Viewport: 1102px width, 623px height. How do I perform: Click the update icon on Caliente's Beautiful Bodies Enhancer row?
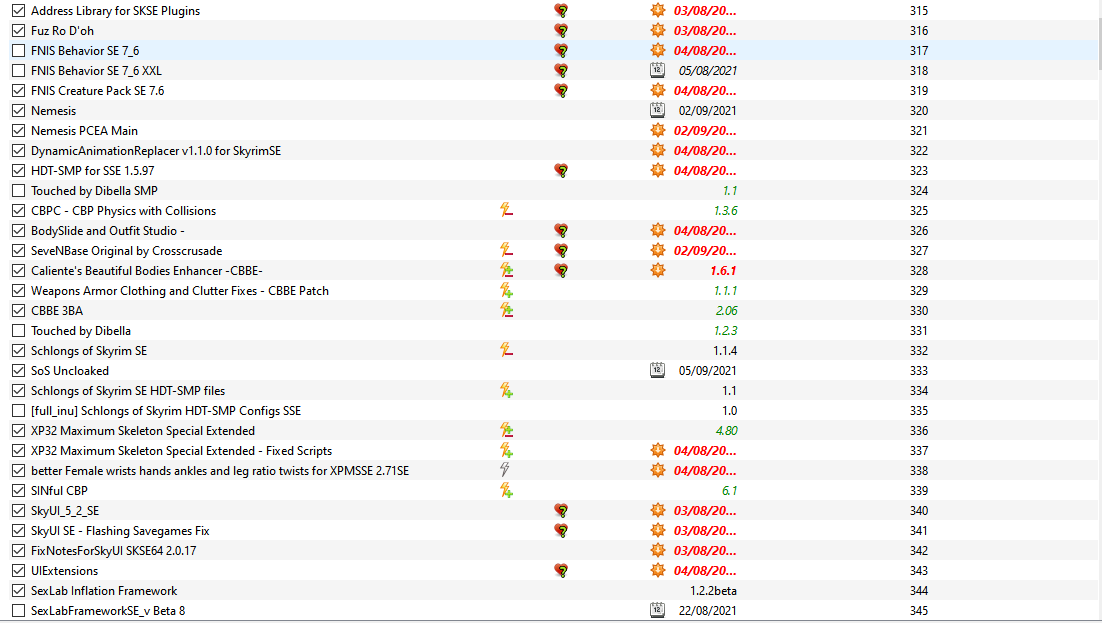click(x=658, y=270)
